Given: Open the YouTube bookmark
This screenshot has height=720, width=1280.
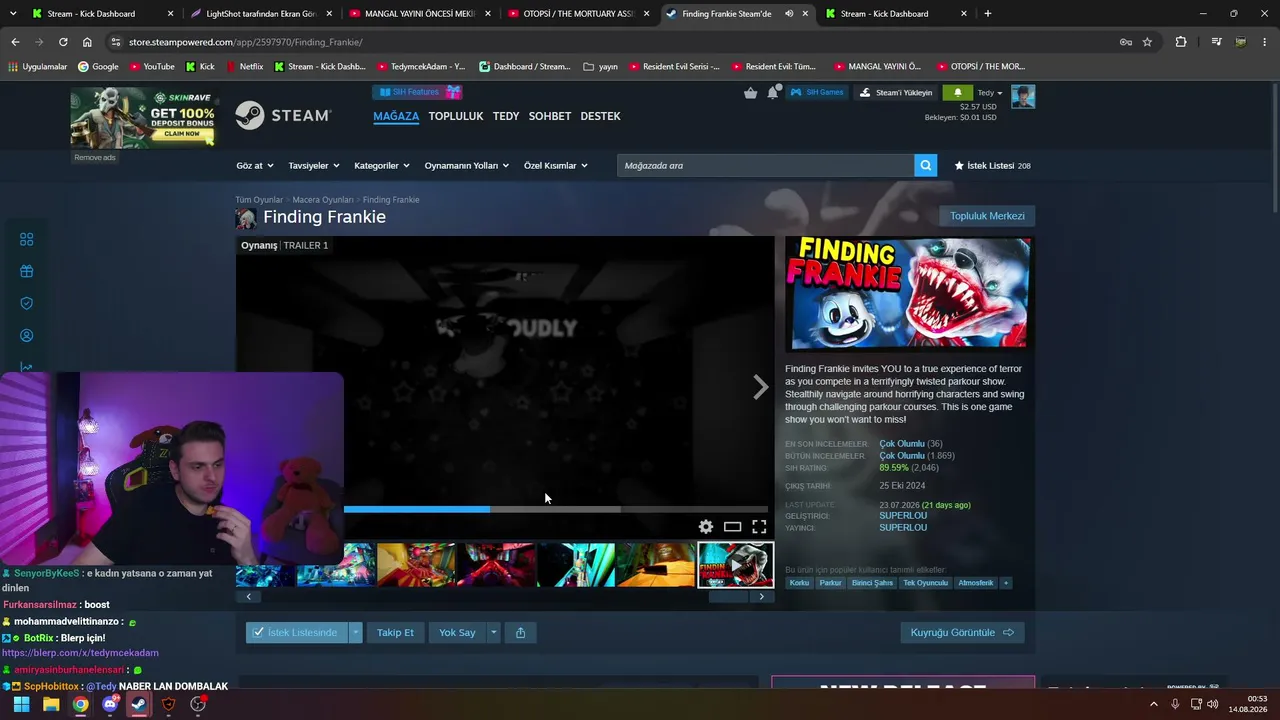Looking at the screenshot, I should tap(151, 66).
